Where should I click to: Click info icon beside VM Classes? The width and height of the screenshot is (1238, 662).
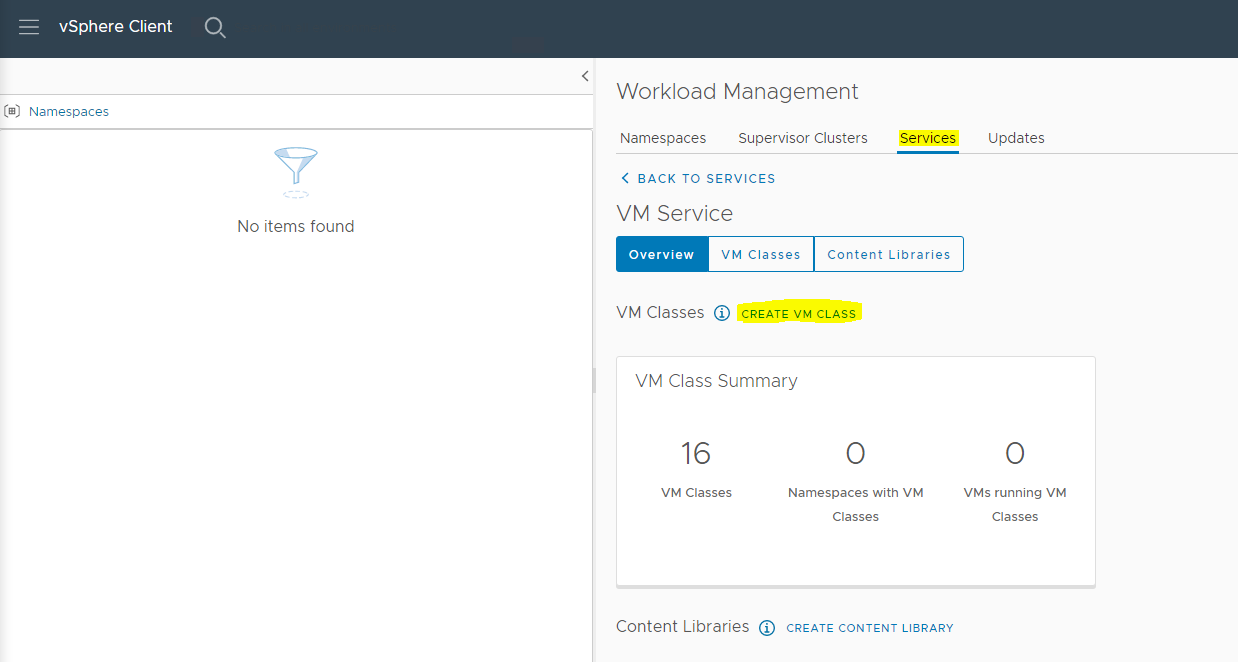click(722, 313)
